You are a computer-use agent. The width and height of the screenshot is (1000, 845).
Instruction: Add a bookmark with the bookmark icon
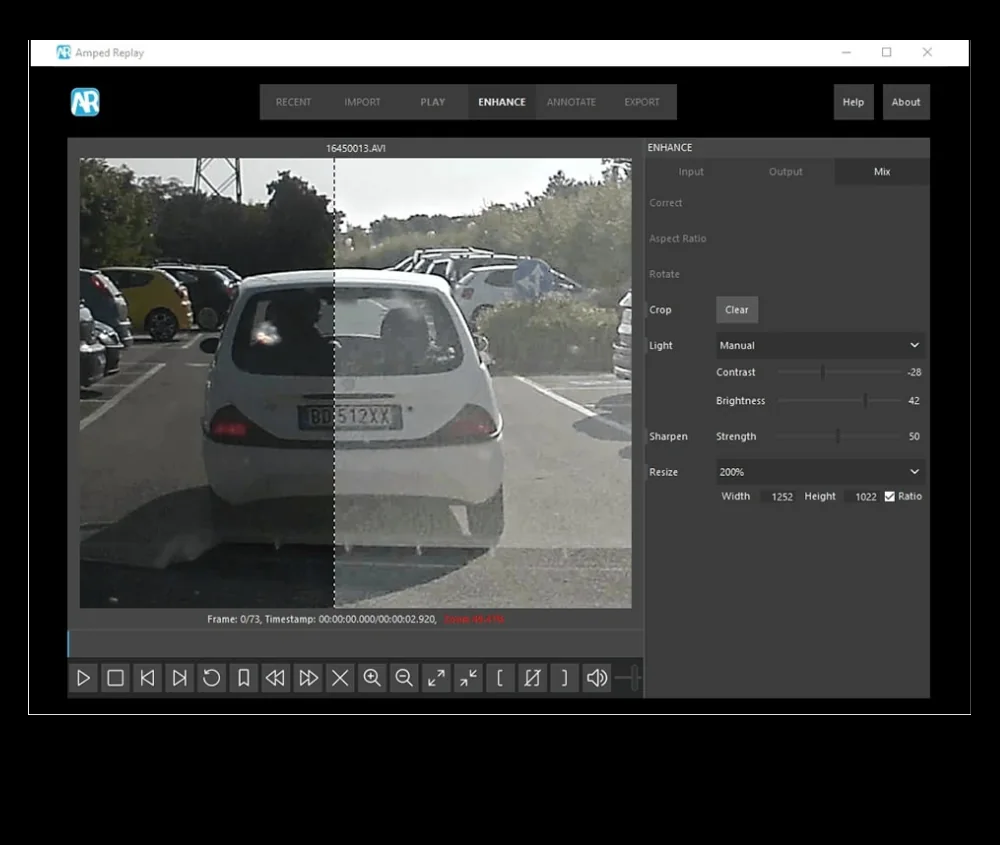click(x=244, y=678)
